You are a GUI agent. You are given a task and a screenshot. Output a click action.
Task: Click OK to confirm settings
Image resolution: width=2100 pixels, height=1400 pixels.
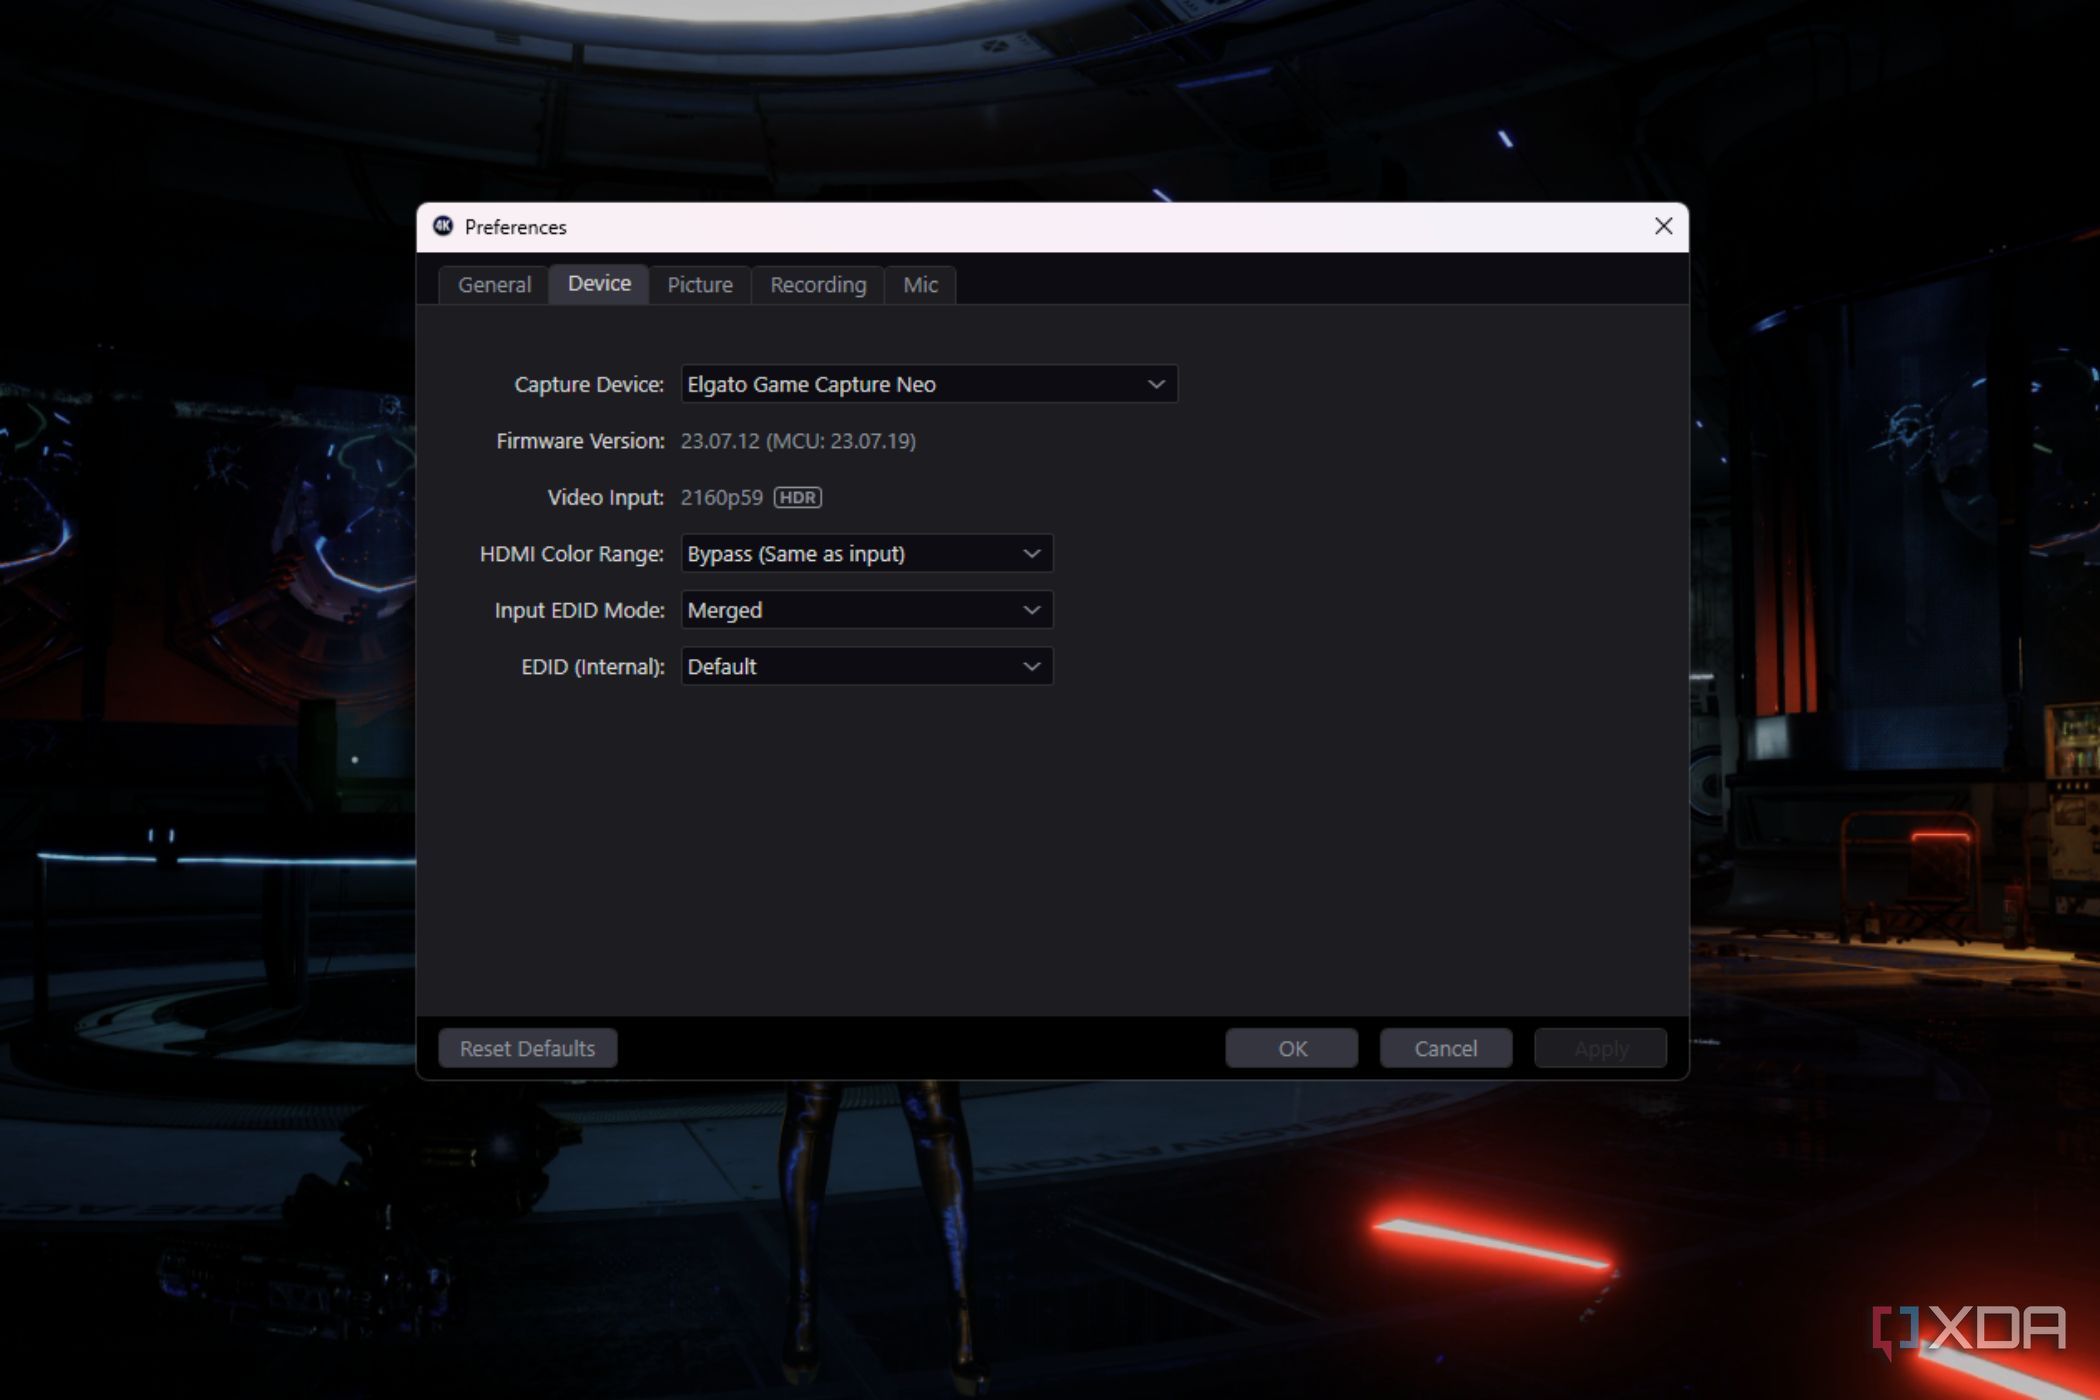[1291, 1048]
